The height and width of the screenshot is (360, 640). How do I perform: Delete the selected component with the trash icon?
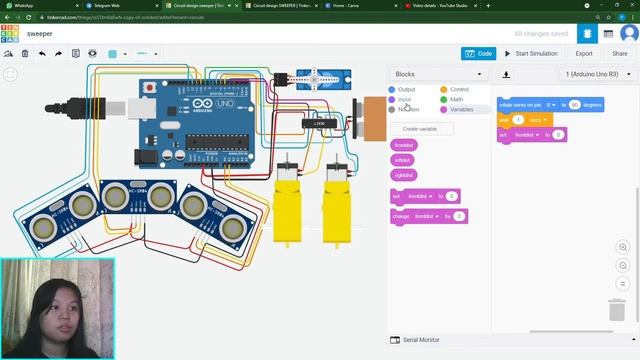point(25,53)
